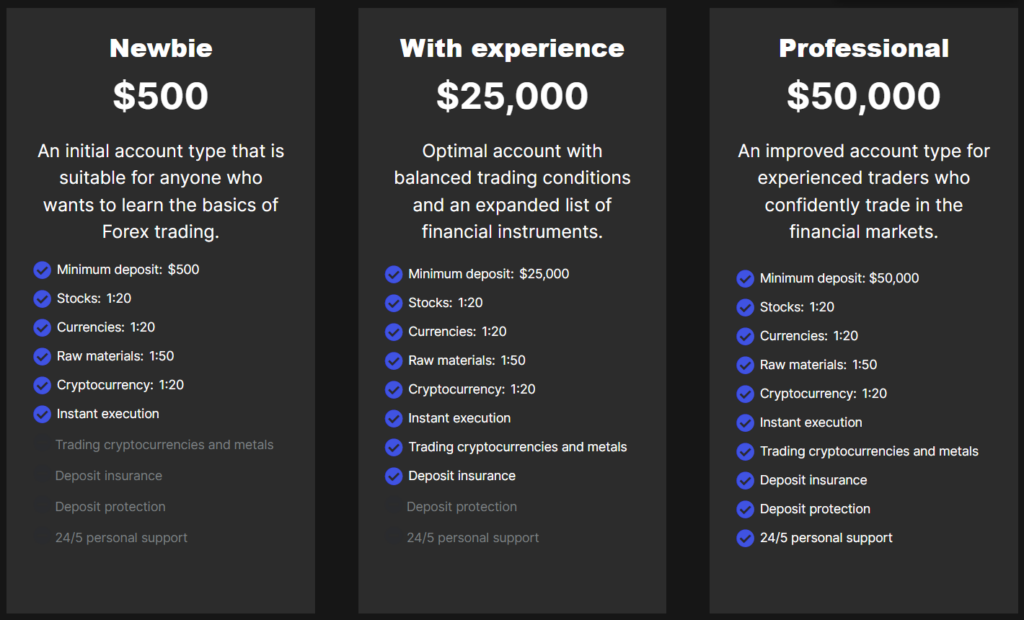The height and width of the screenshot is (620, 1024).
Task: Select the With experience plan heading
Action: (512, 48)
